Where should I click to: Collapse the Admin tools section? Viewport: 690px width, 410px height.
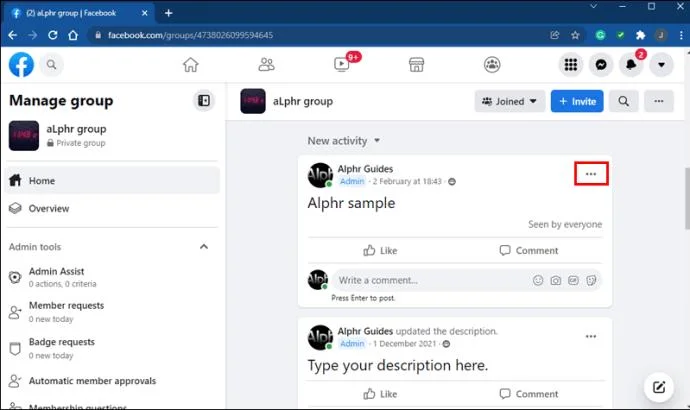(x=204, y=247)
